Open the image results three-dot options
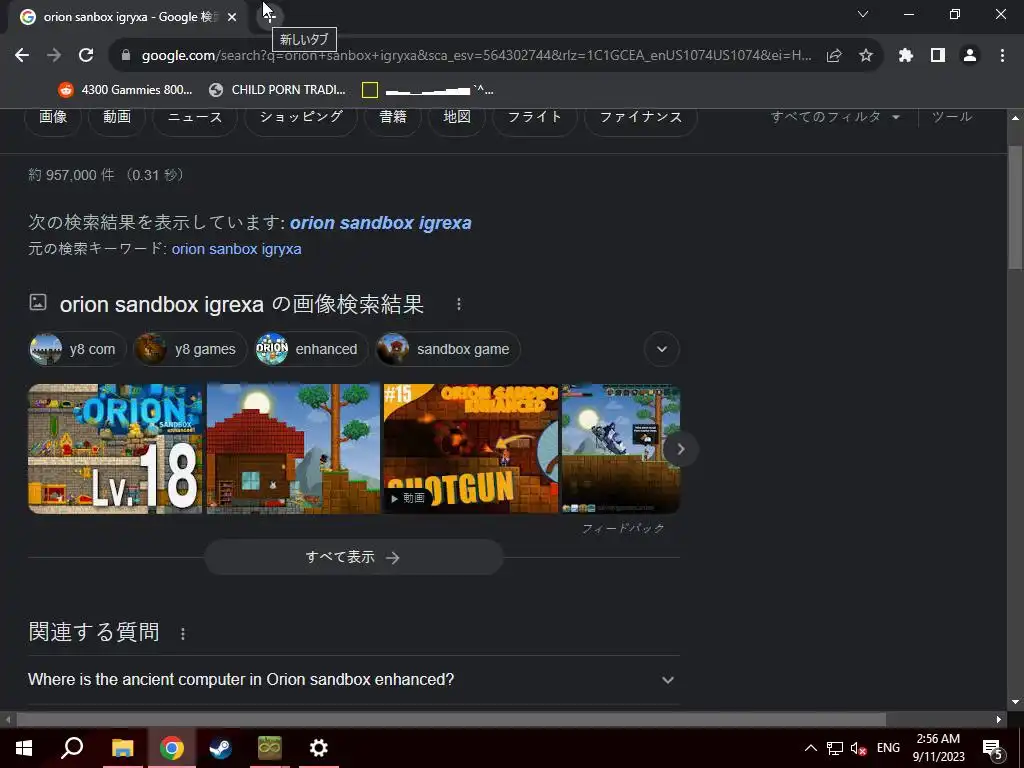Viewport: 1024px width, 768px height. click(459, 304)
